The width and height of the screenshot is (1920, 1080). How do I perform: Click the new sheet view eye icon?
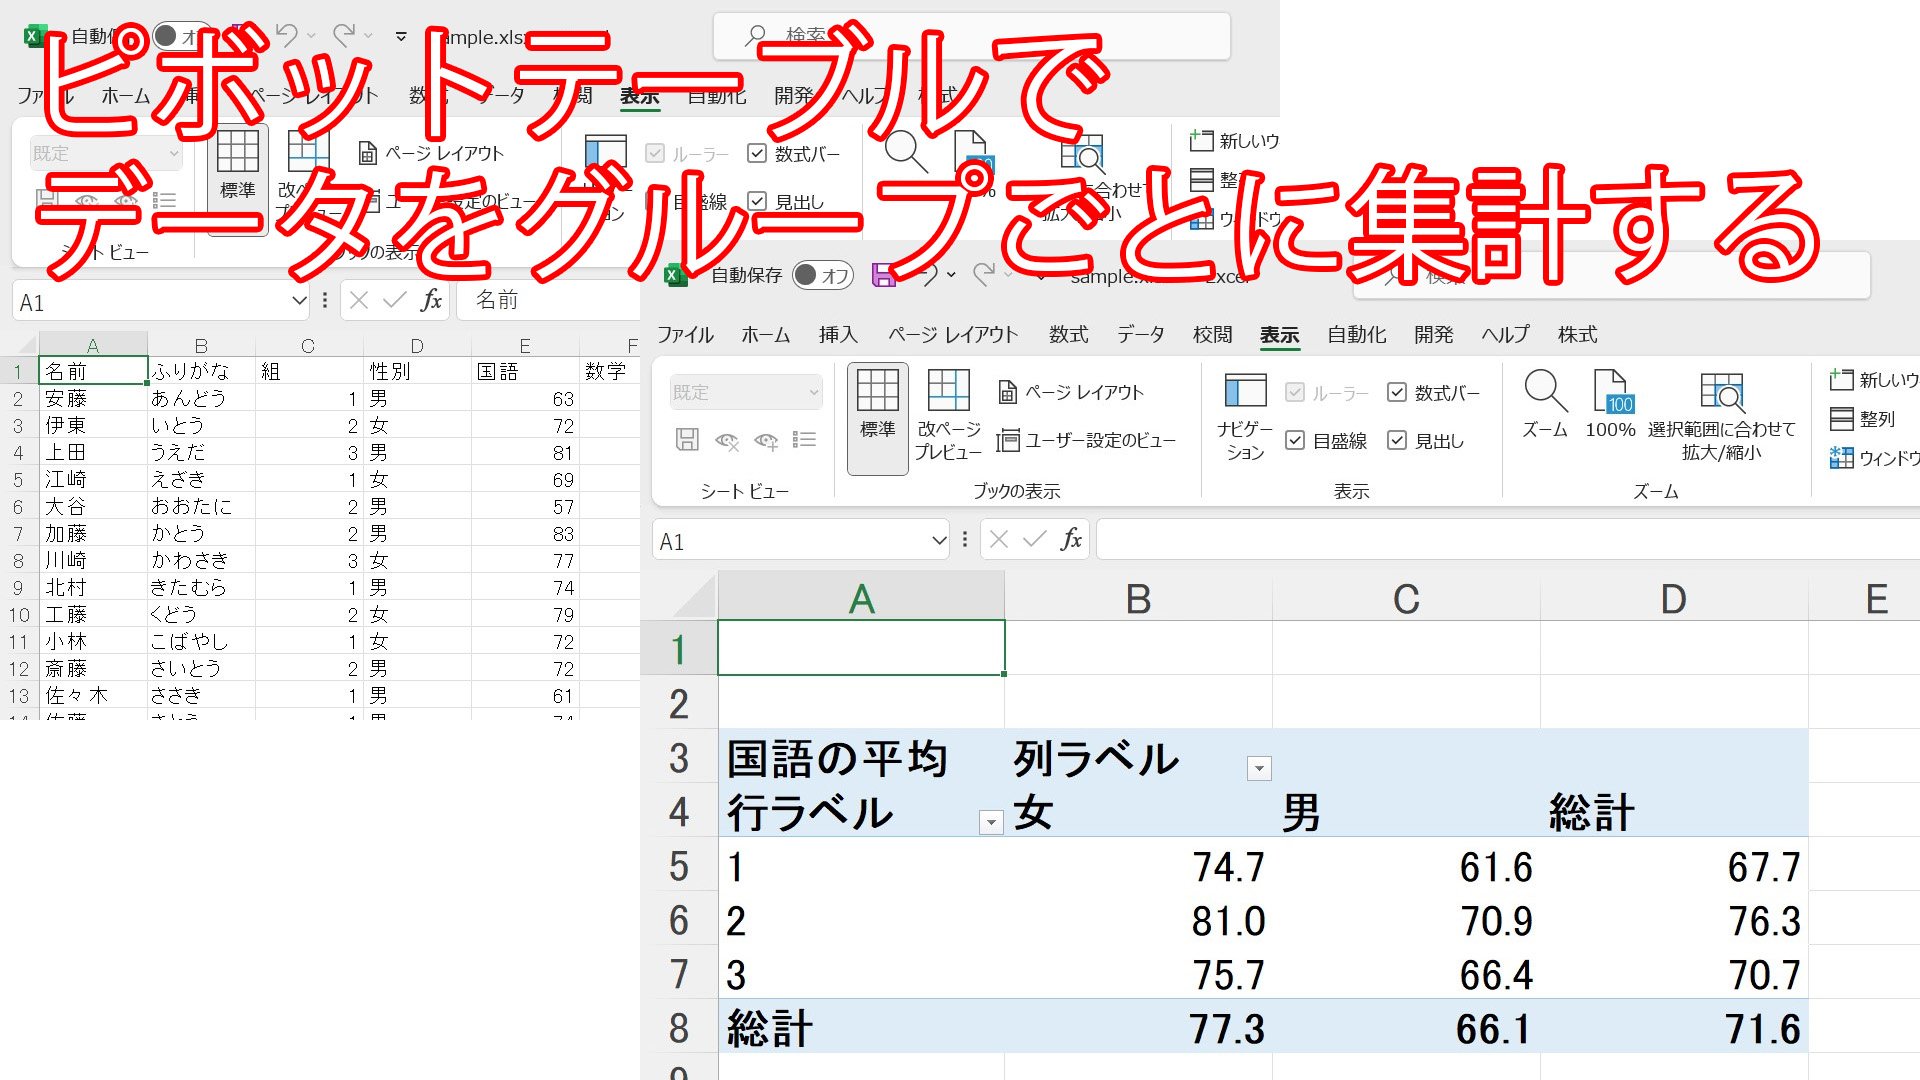766,440
